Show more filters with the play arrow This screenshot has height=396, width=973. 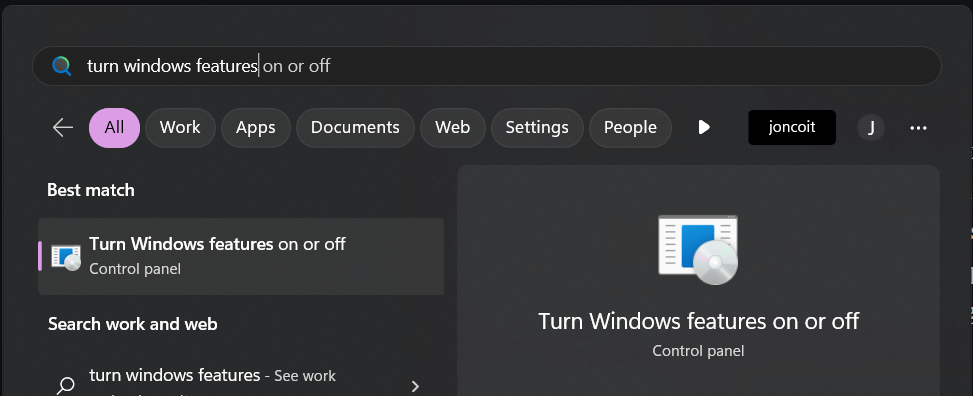[x=704, y=128]
